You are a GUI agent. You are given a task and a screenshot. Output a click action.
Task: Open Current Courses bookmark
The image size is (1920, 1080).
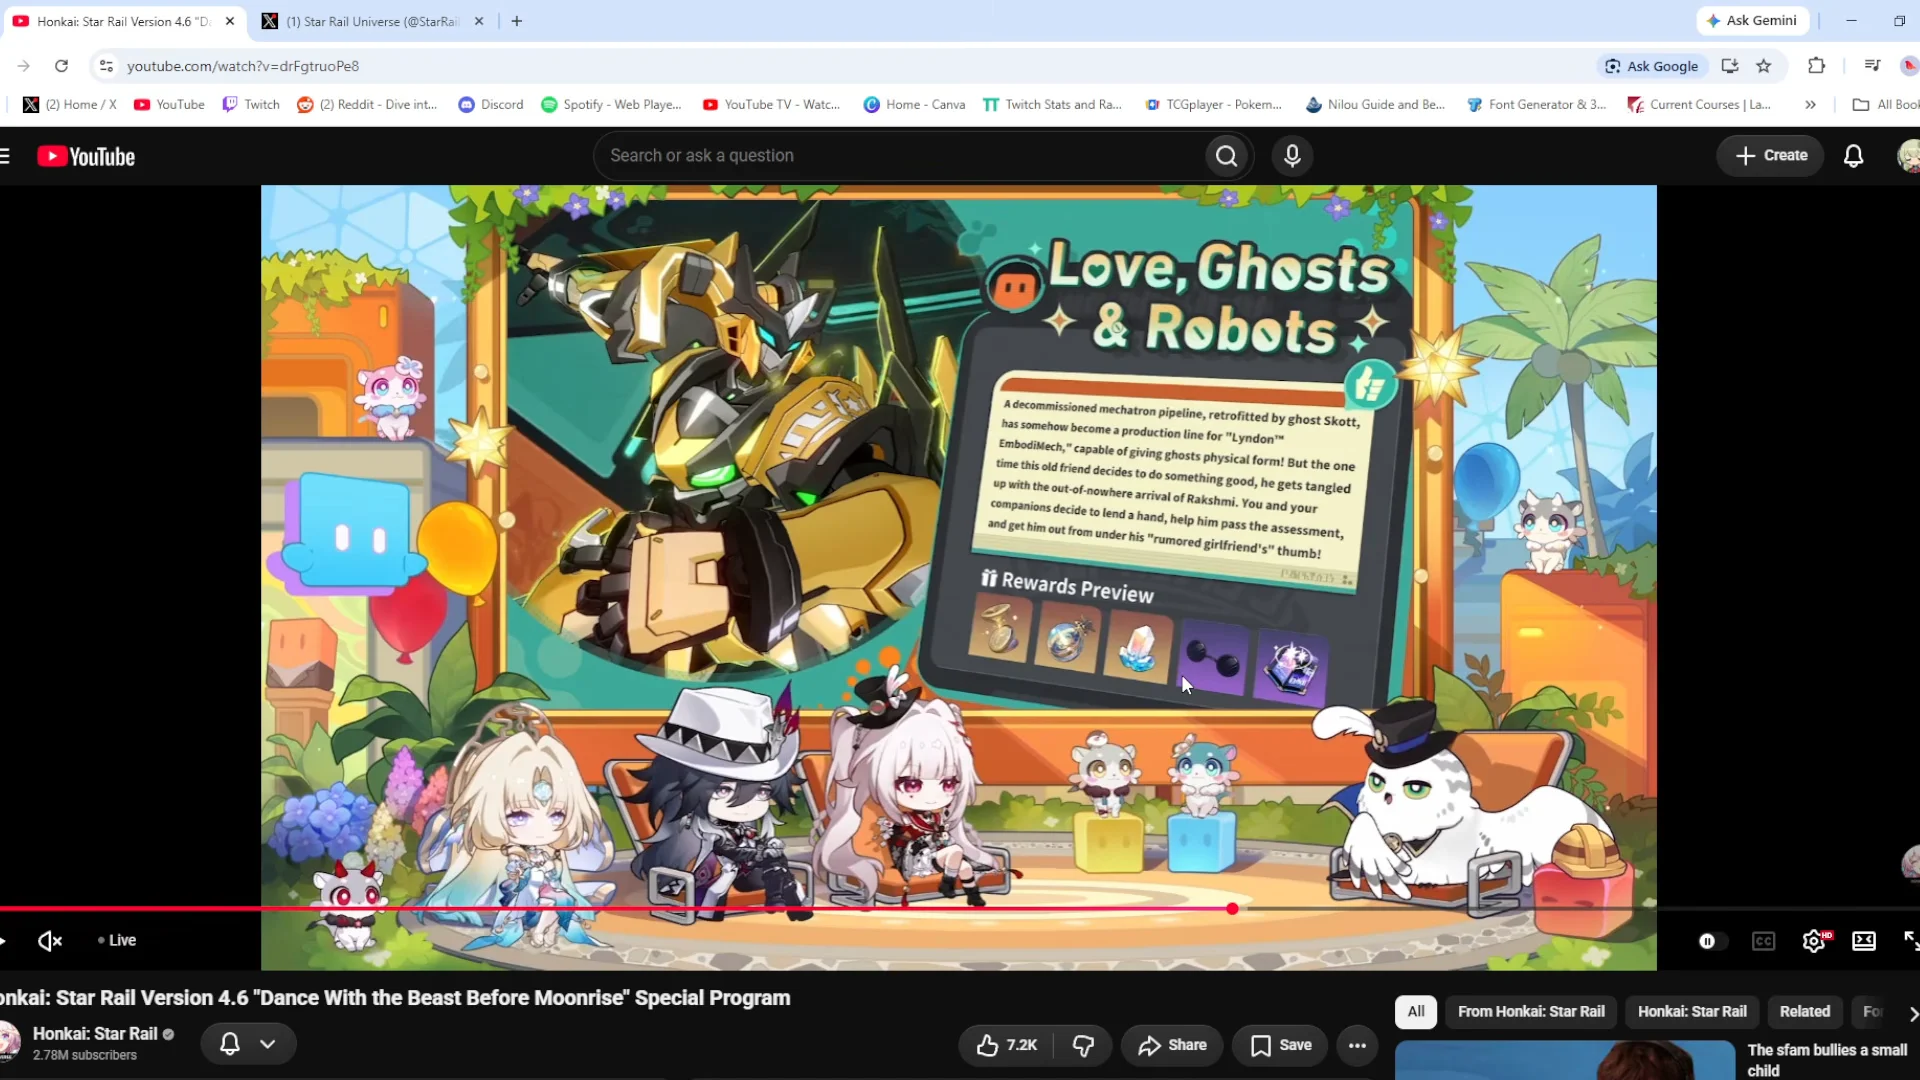click(x=1699, y=104)
